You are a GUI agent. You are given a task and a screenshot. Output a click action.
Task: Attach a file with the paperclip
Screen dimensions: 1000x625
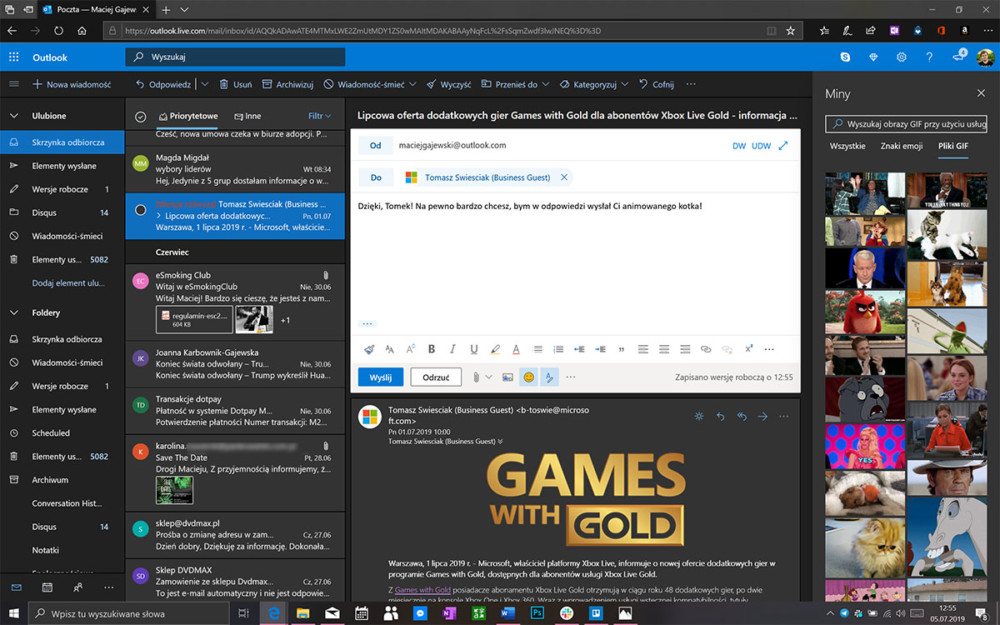click(x=476, y=378)
